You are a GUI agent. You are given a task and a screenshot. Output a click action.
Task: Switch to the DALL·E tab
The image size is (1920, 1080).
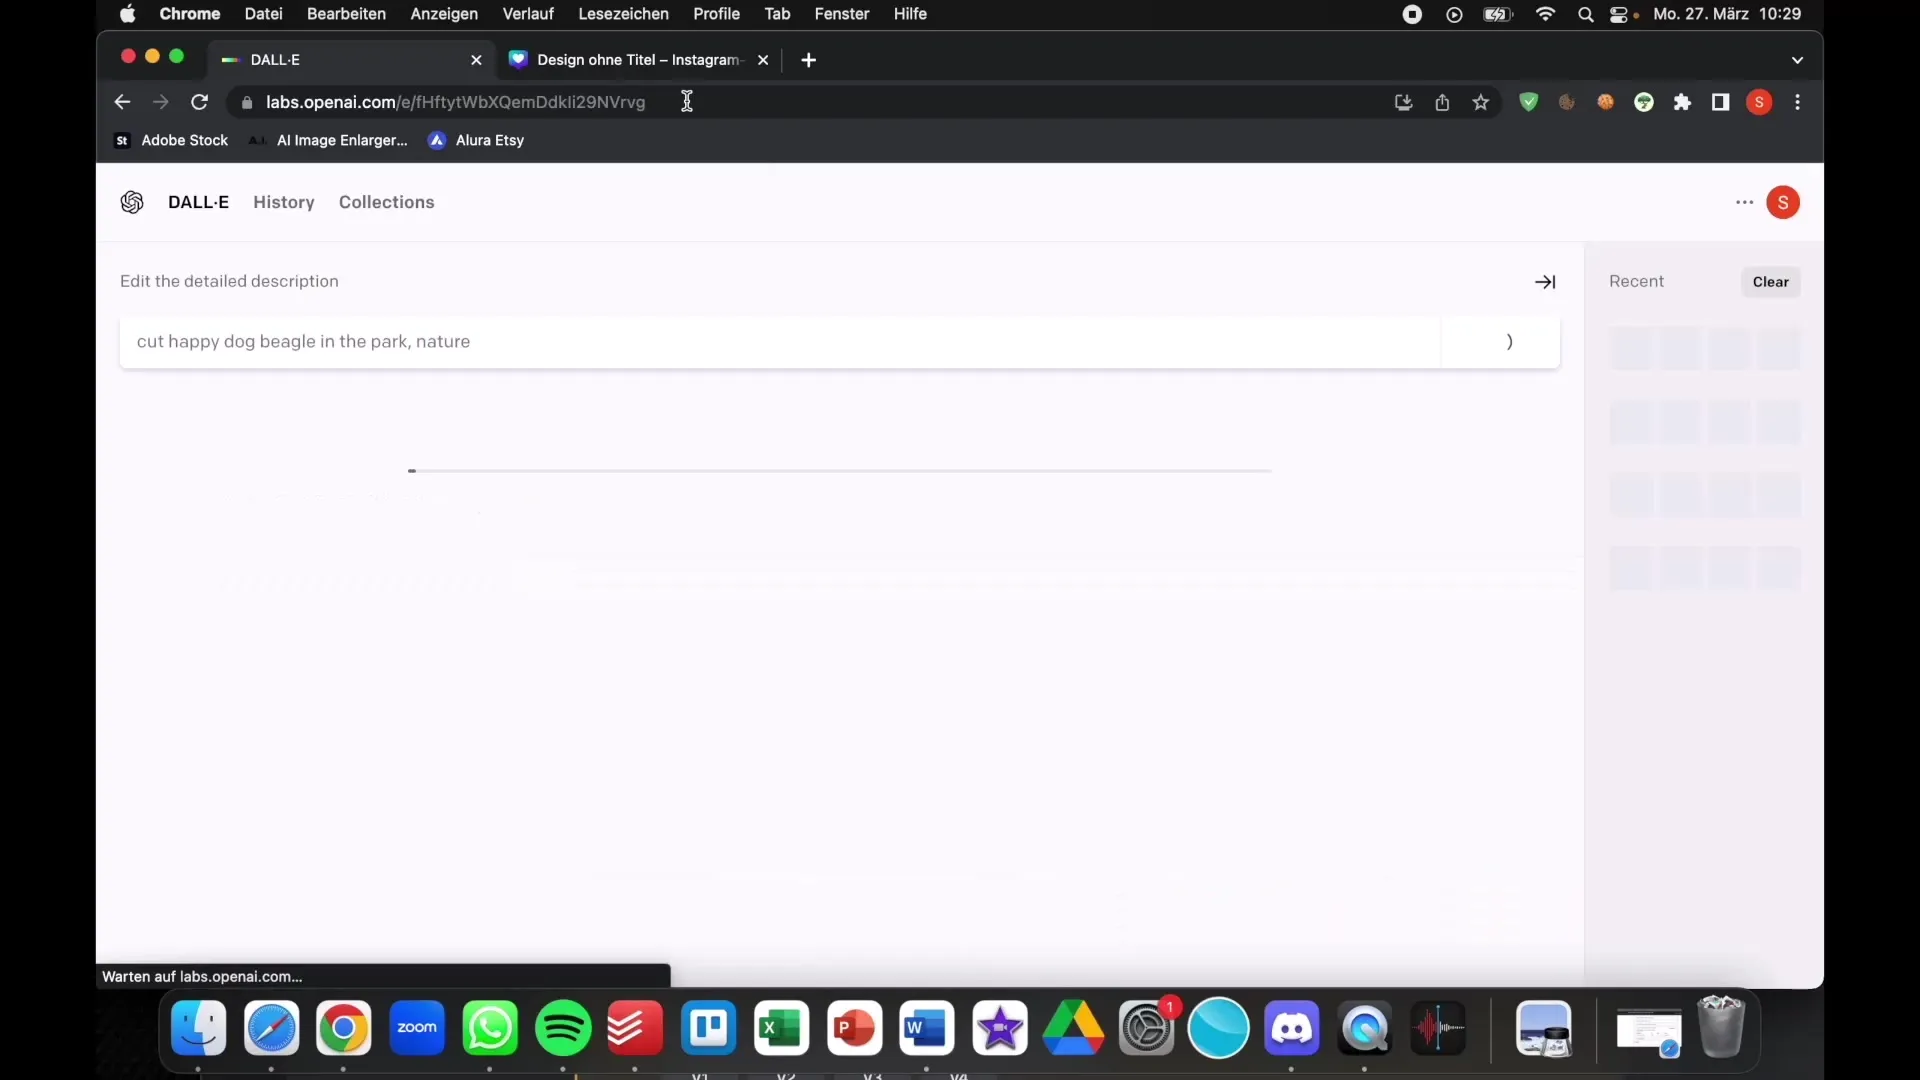350,60
